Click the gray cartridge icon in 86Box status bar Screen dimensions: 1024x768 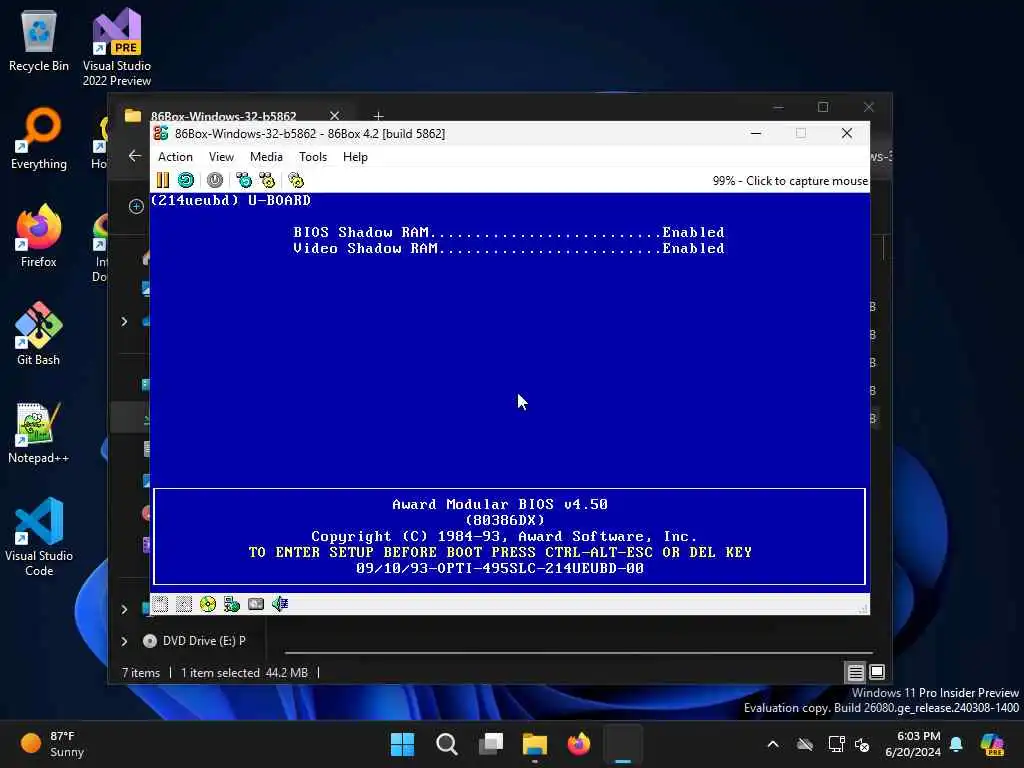point(256,604)
